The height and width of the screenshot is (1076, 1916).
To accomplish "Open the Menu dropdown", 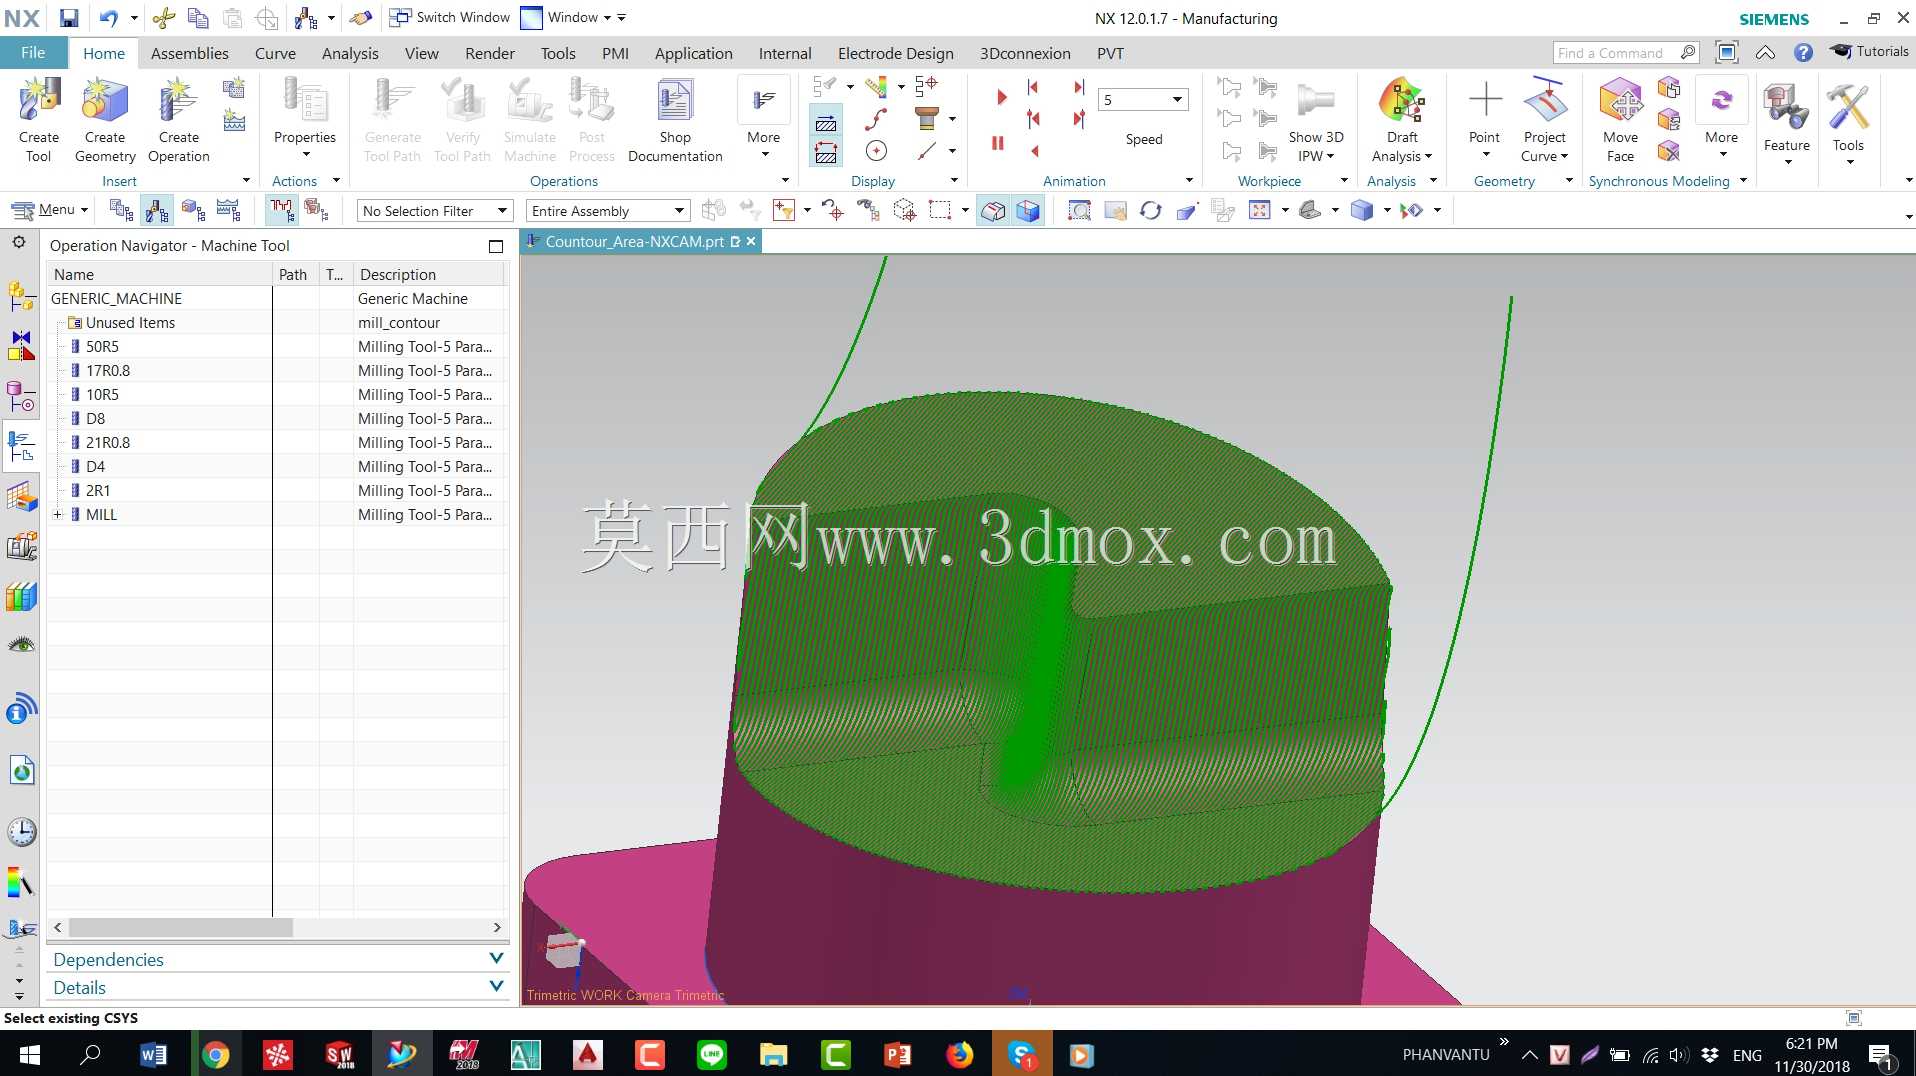I will [50, 210].
